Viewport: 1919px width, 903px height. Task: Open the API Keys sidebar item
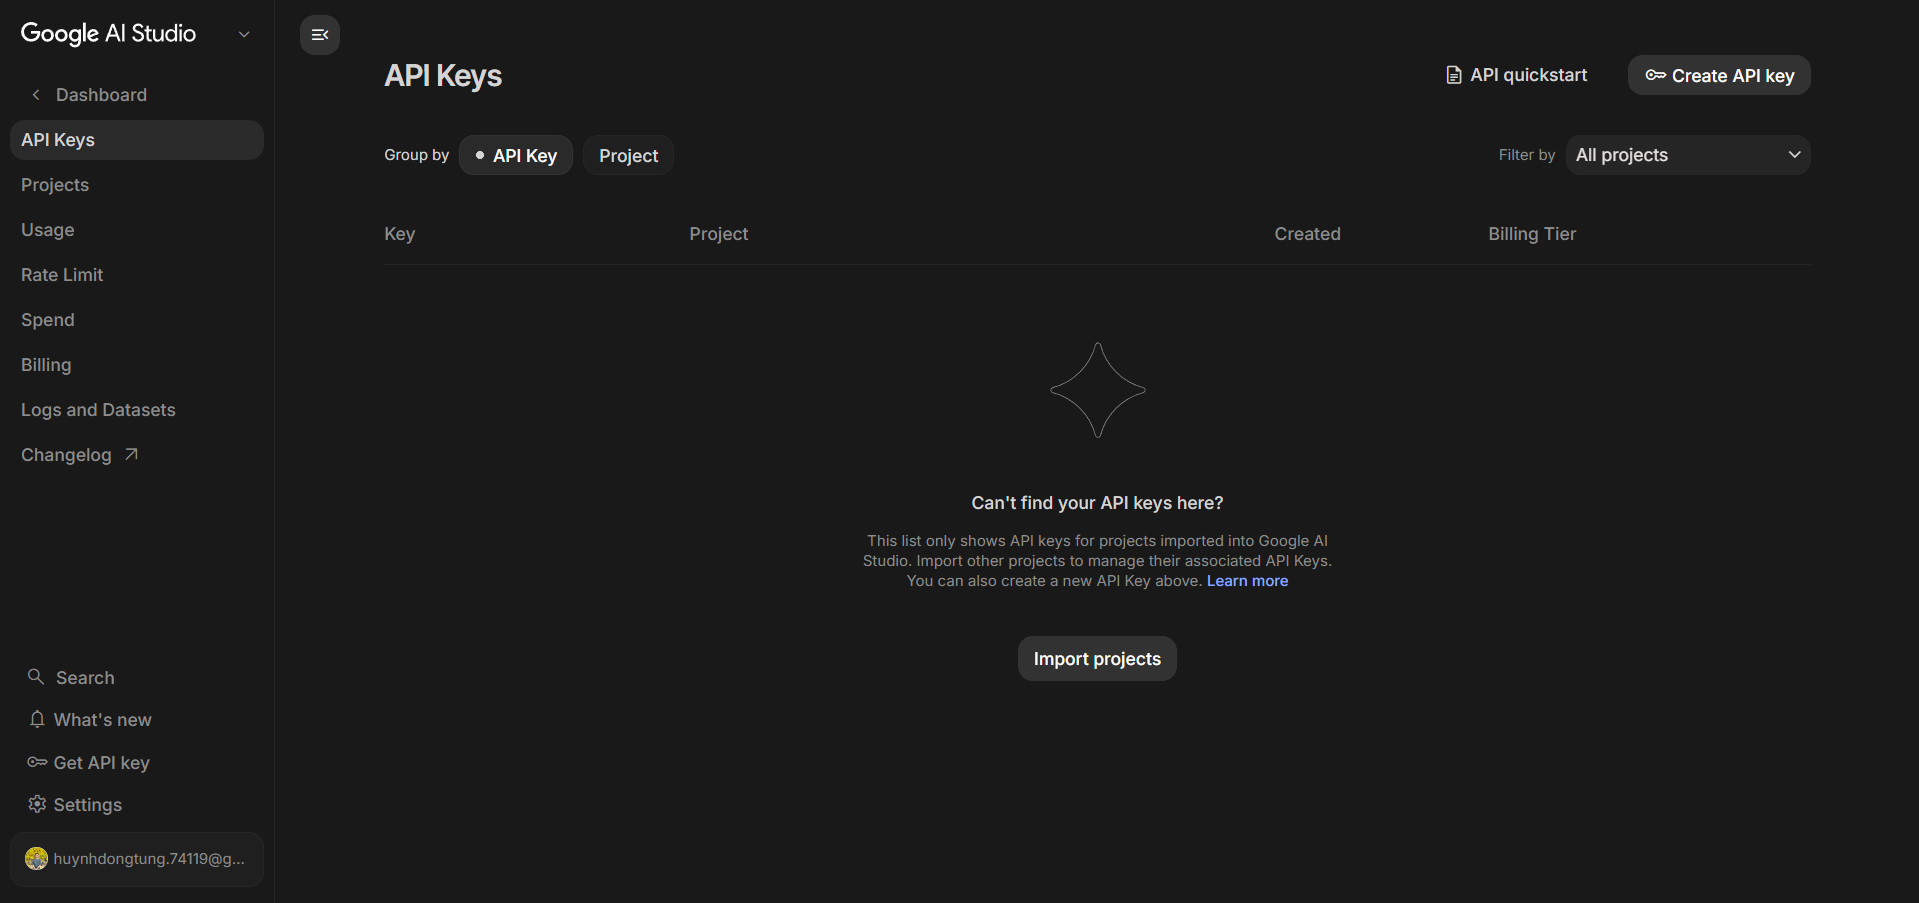[x=137, y=140]
